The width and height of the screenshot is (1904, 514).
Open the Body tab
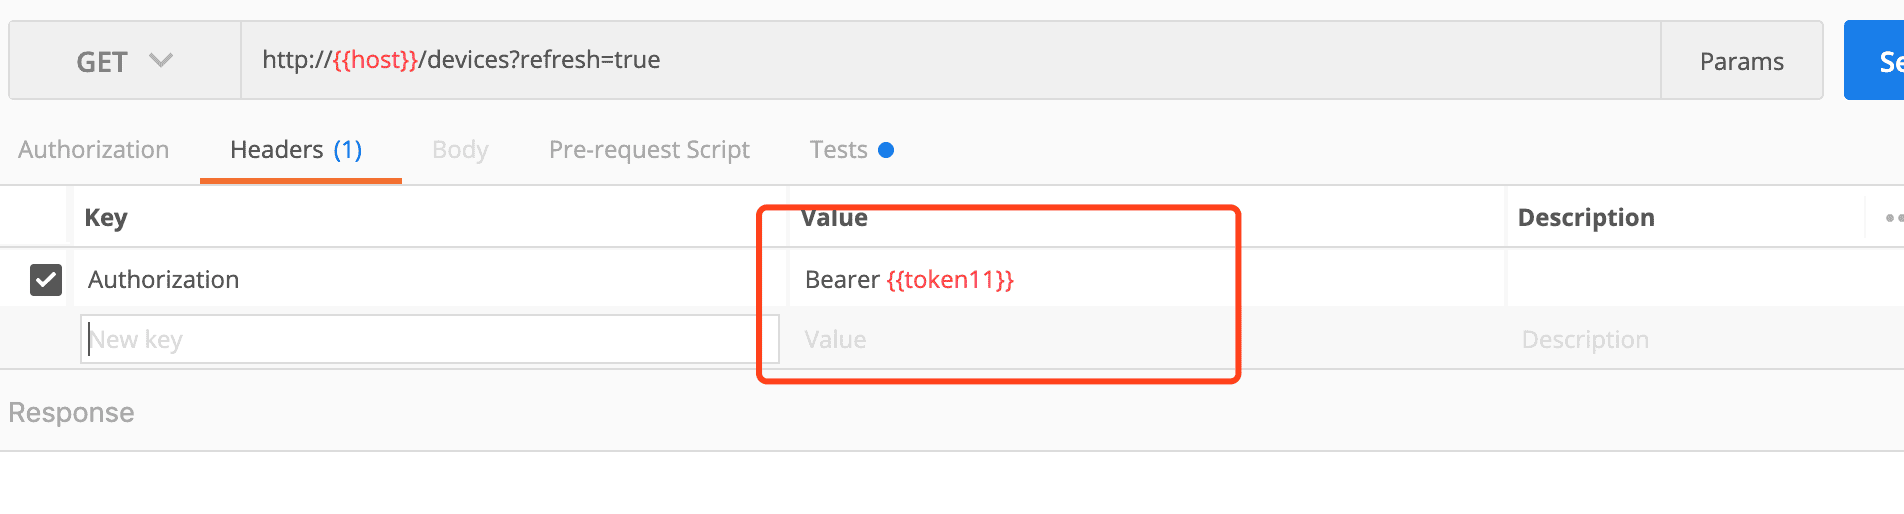[460, 150]
